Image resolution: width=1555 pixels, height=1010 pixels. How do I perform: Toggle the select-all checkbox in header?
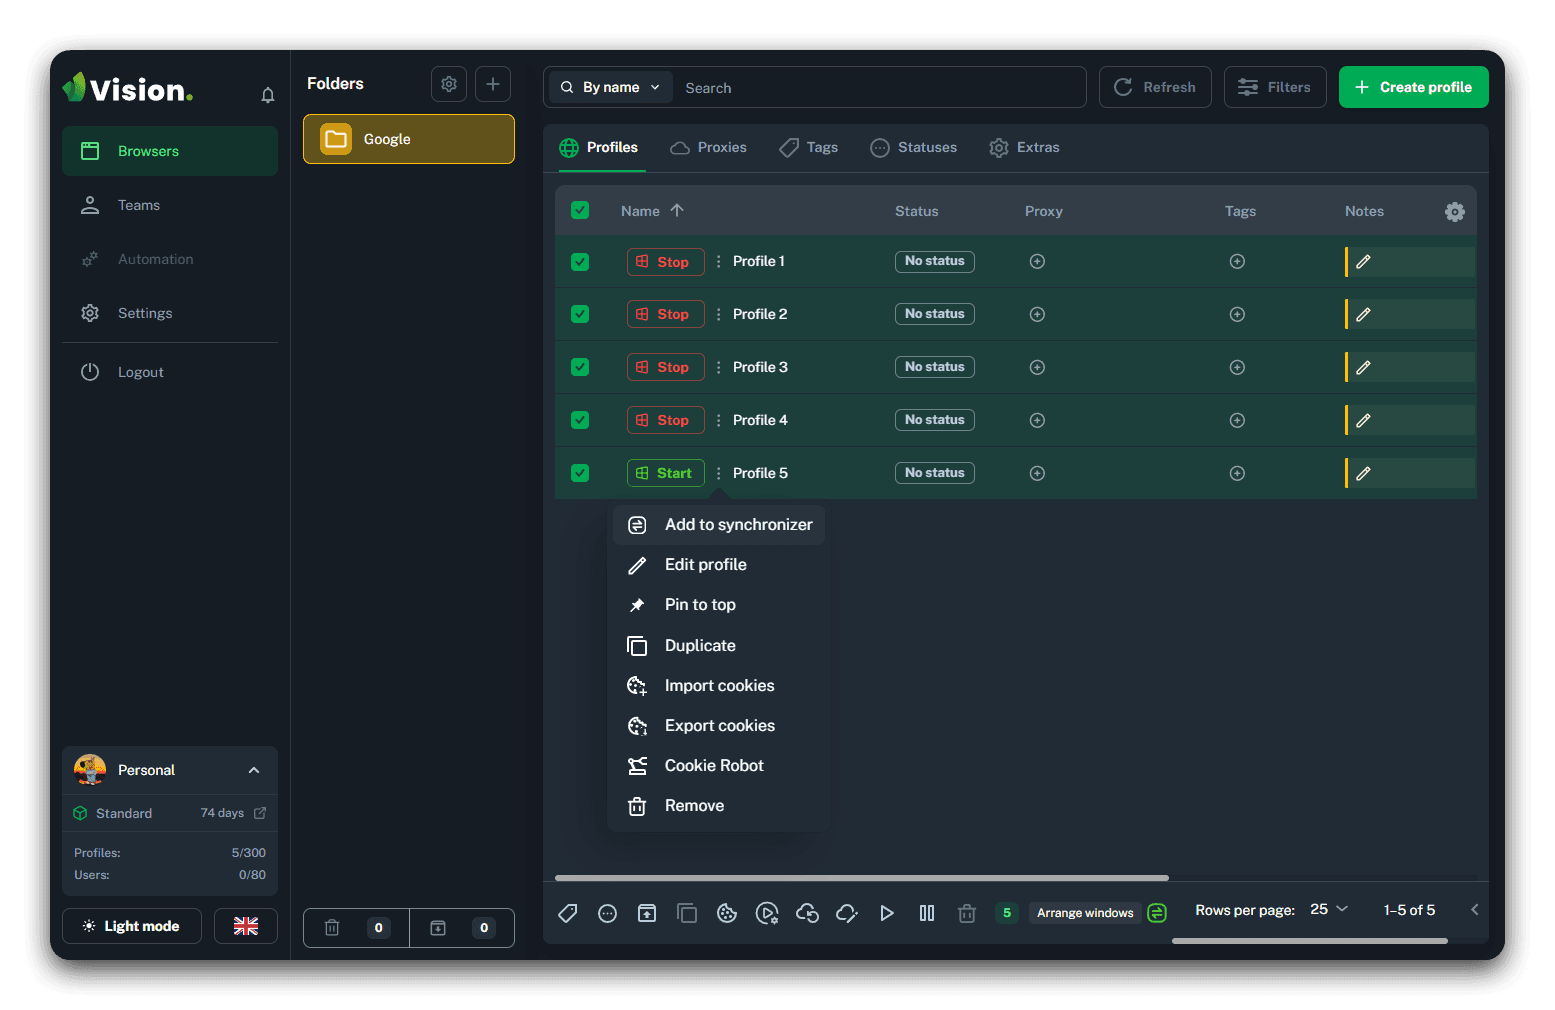(580, 211)
